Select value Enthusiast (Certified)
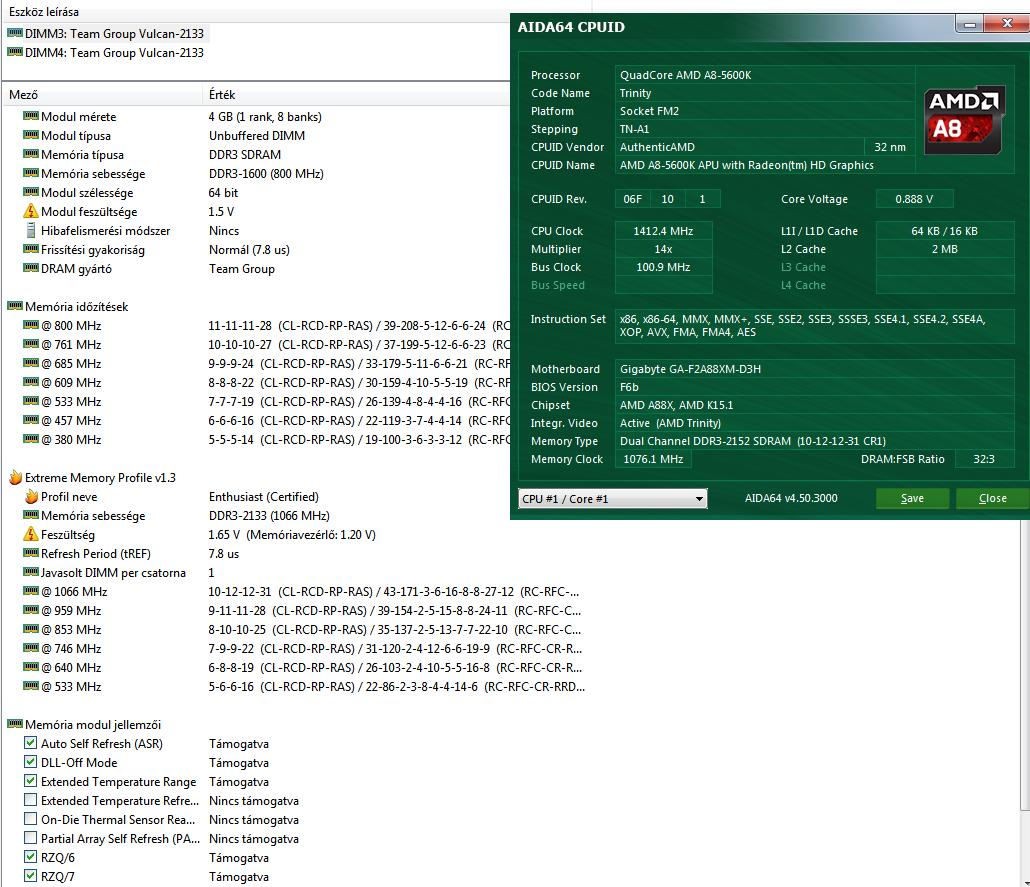 [263, 497]
